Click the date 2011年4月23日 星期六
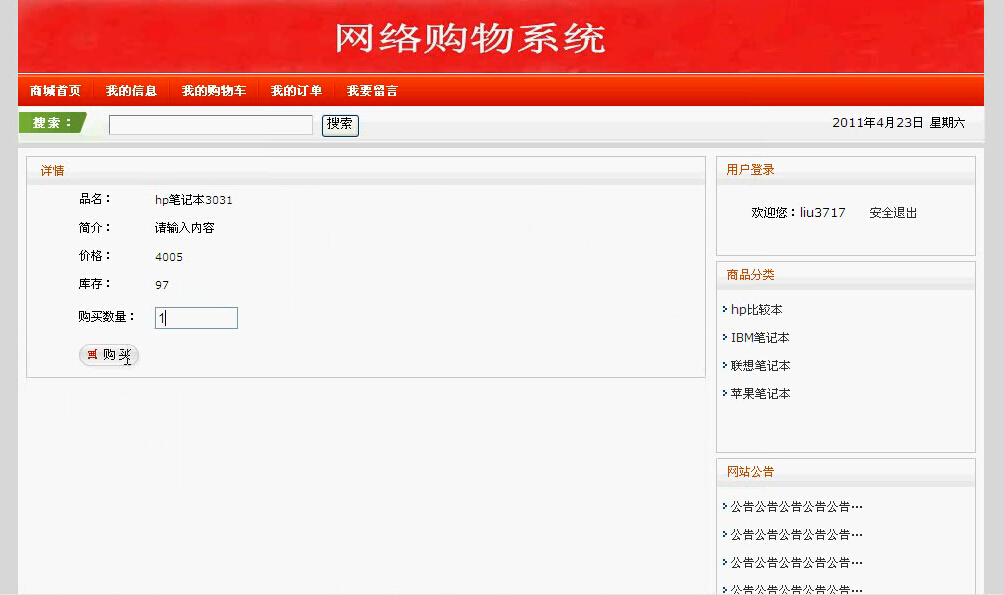Viewport: 1004px width, 595px height. pos(898,122)
